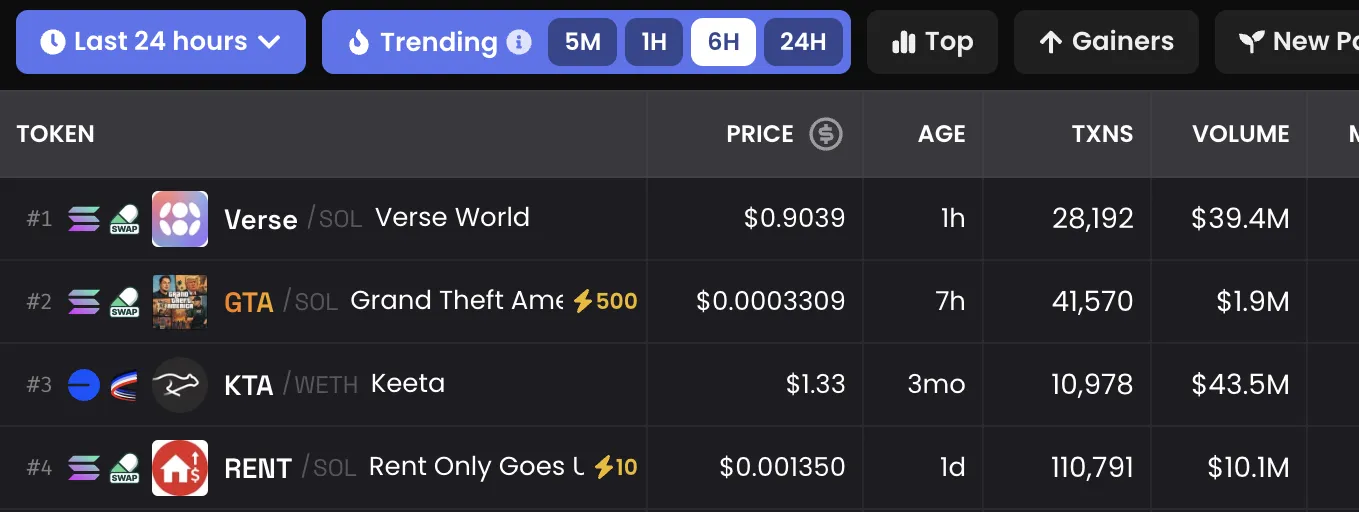Click the dollar sign price toggle icon
The height and width of the screenshot is (512, 1359).
826,134
